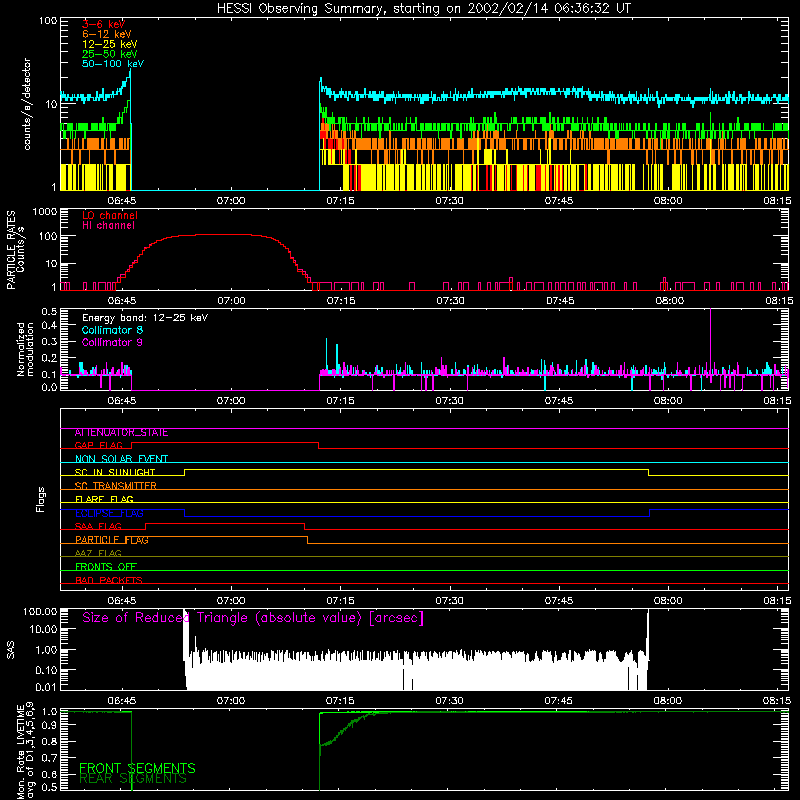Select the cyan Collimator 8 label
The width and height of the screenshot is (800, 800).
coord(112,330)
